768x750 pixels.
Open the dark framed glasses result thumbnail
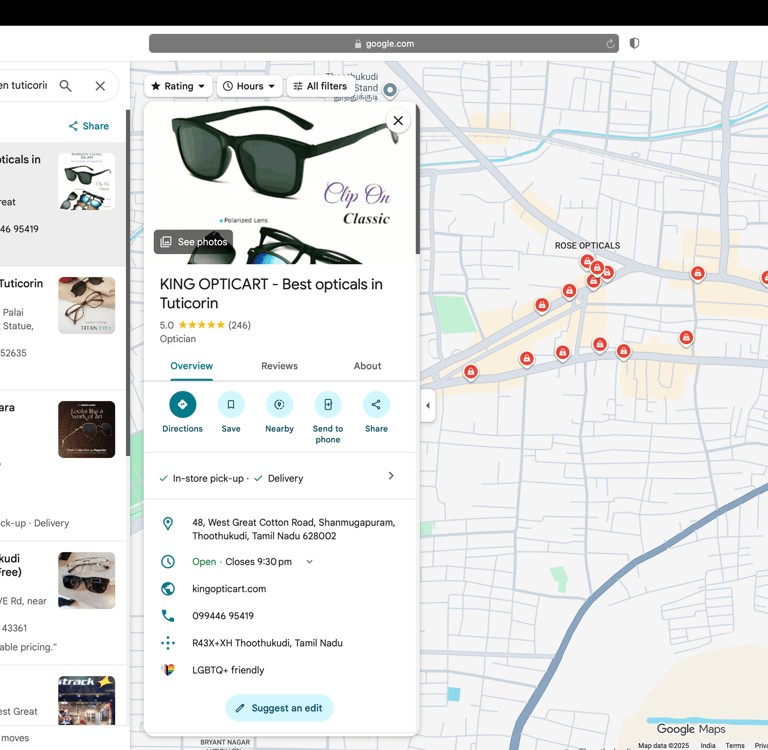[87, 430]
